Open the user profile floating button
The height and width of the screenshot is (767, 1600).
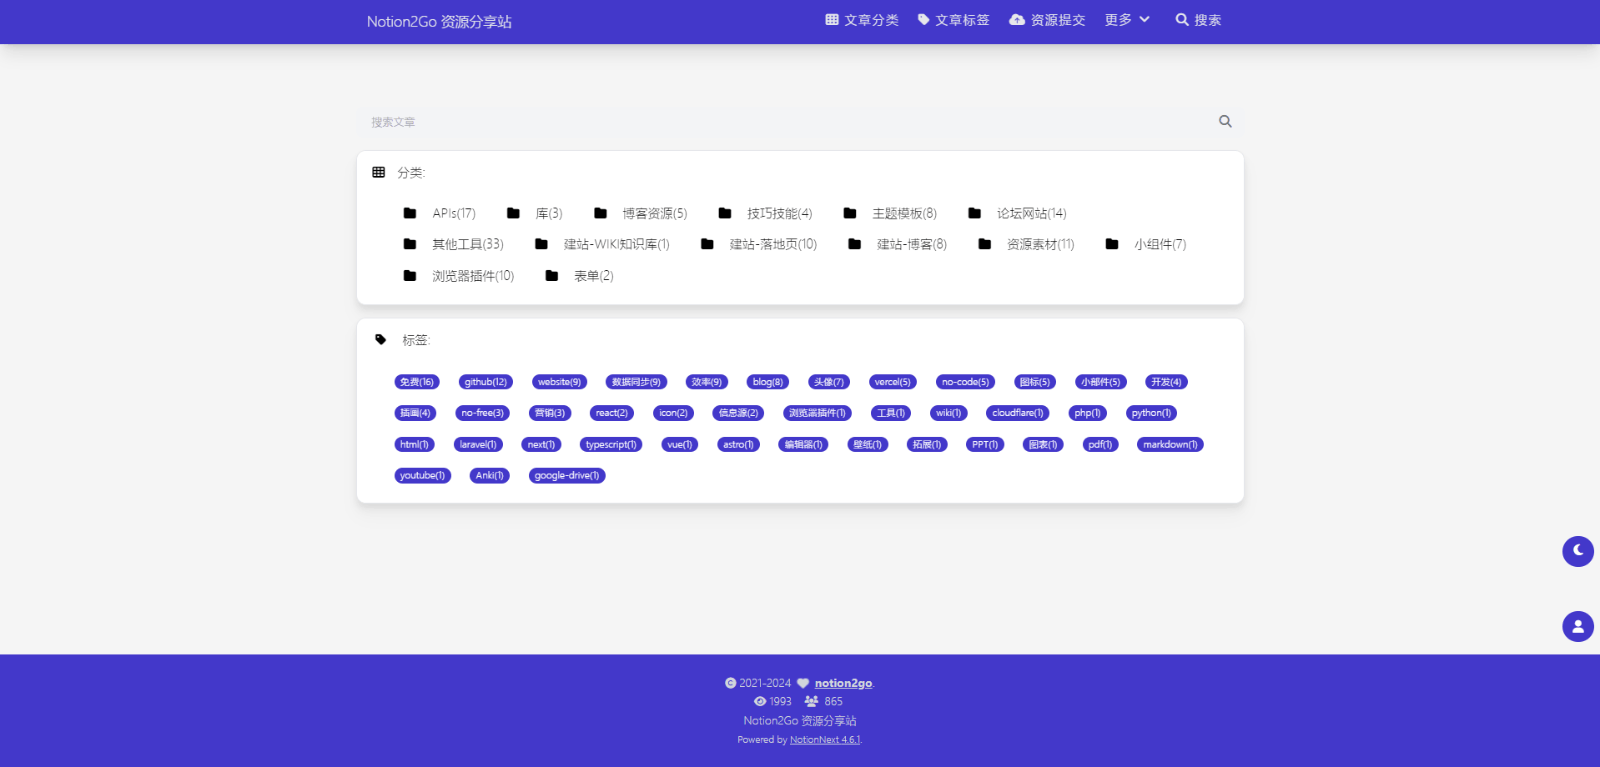(1578, 627)
